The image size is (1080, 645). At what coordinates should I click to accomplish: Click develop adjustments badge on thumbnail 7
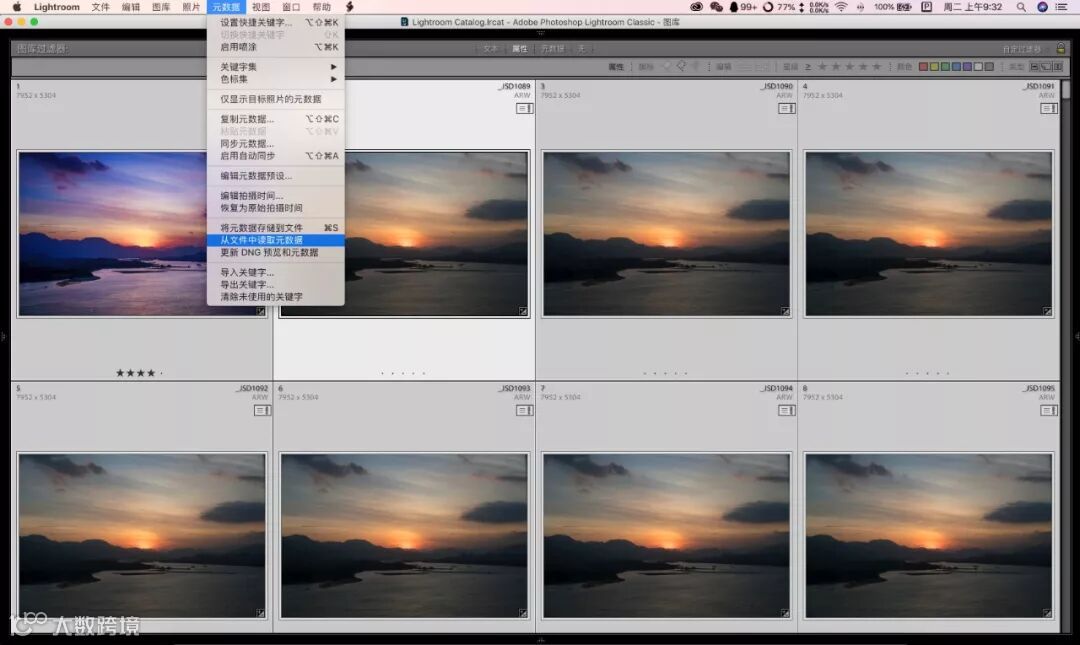click(x=785, y=613)
